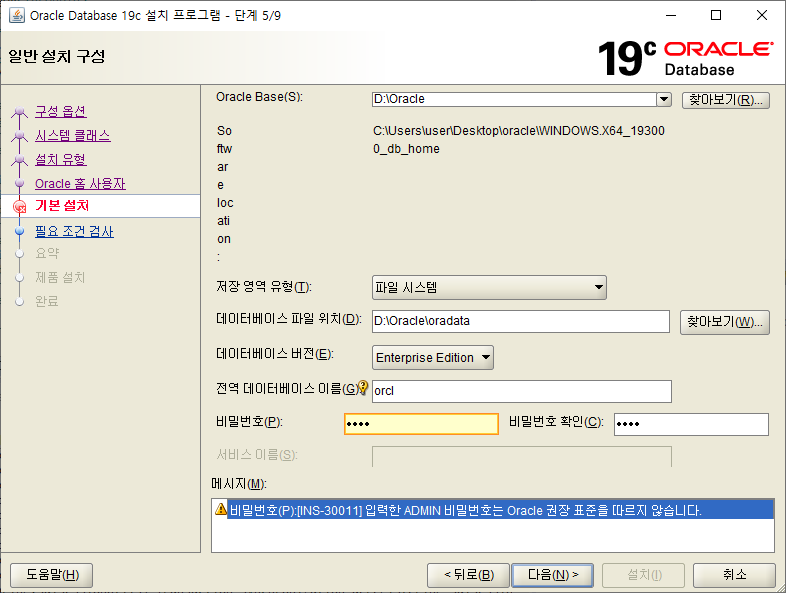Viewport: 786px width, 593px height.
Task: Click the help bulb icon beside global database name
Action: click(x=363, y=387)
